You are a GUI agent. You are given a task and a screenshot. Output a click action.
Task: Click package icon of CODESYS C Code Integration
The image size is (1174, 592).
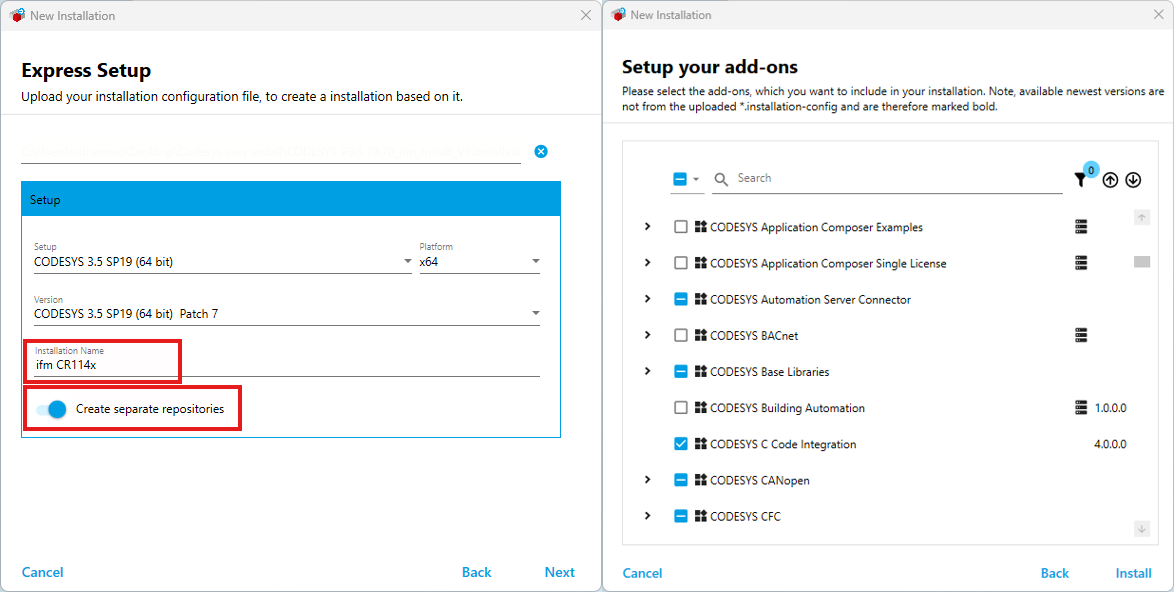click(x=701, y=444)
